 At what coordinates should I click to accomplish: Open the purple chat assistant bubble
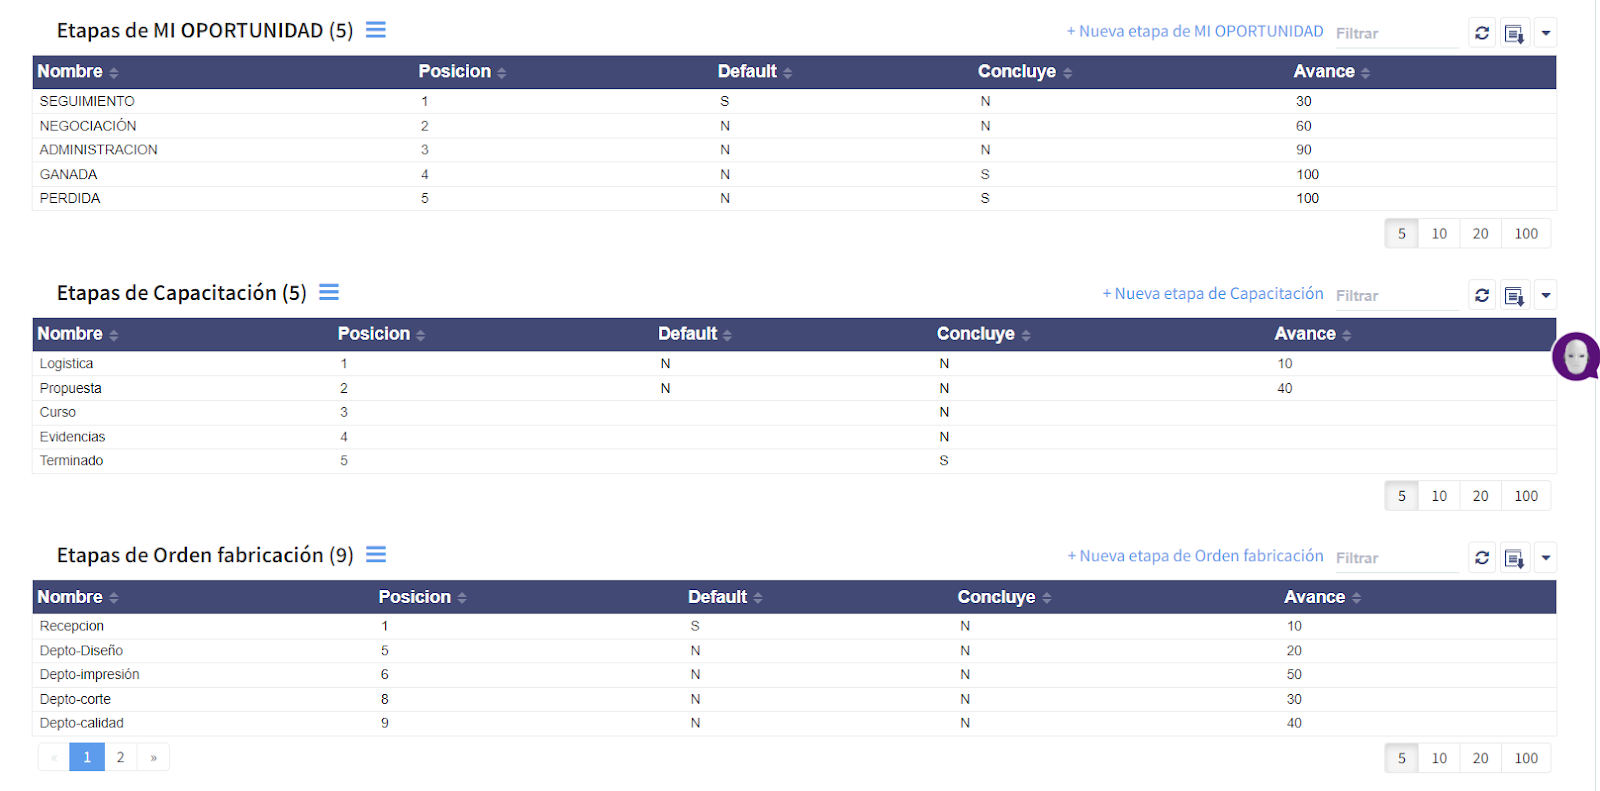[x=1576, y=356]
